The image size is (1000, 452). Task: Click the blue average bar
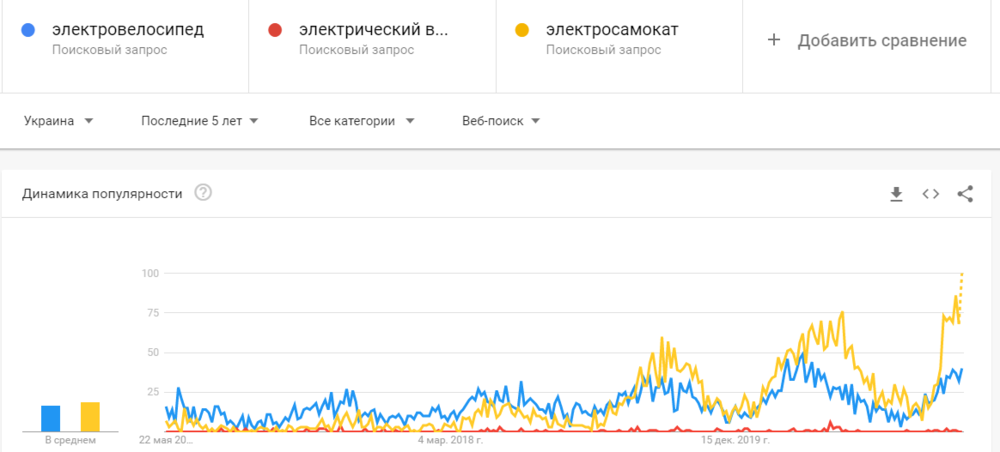(50, 417)
